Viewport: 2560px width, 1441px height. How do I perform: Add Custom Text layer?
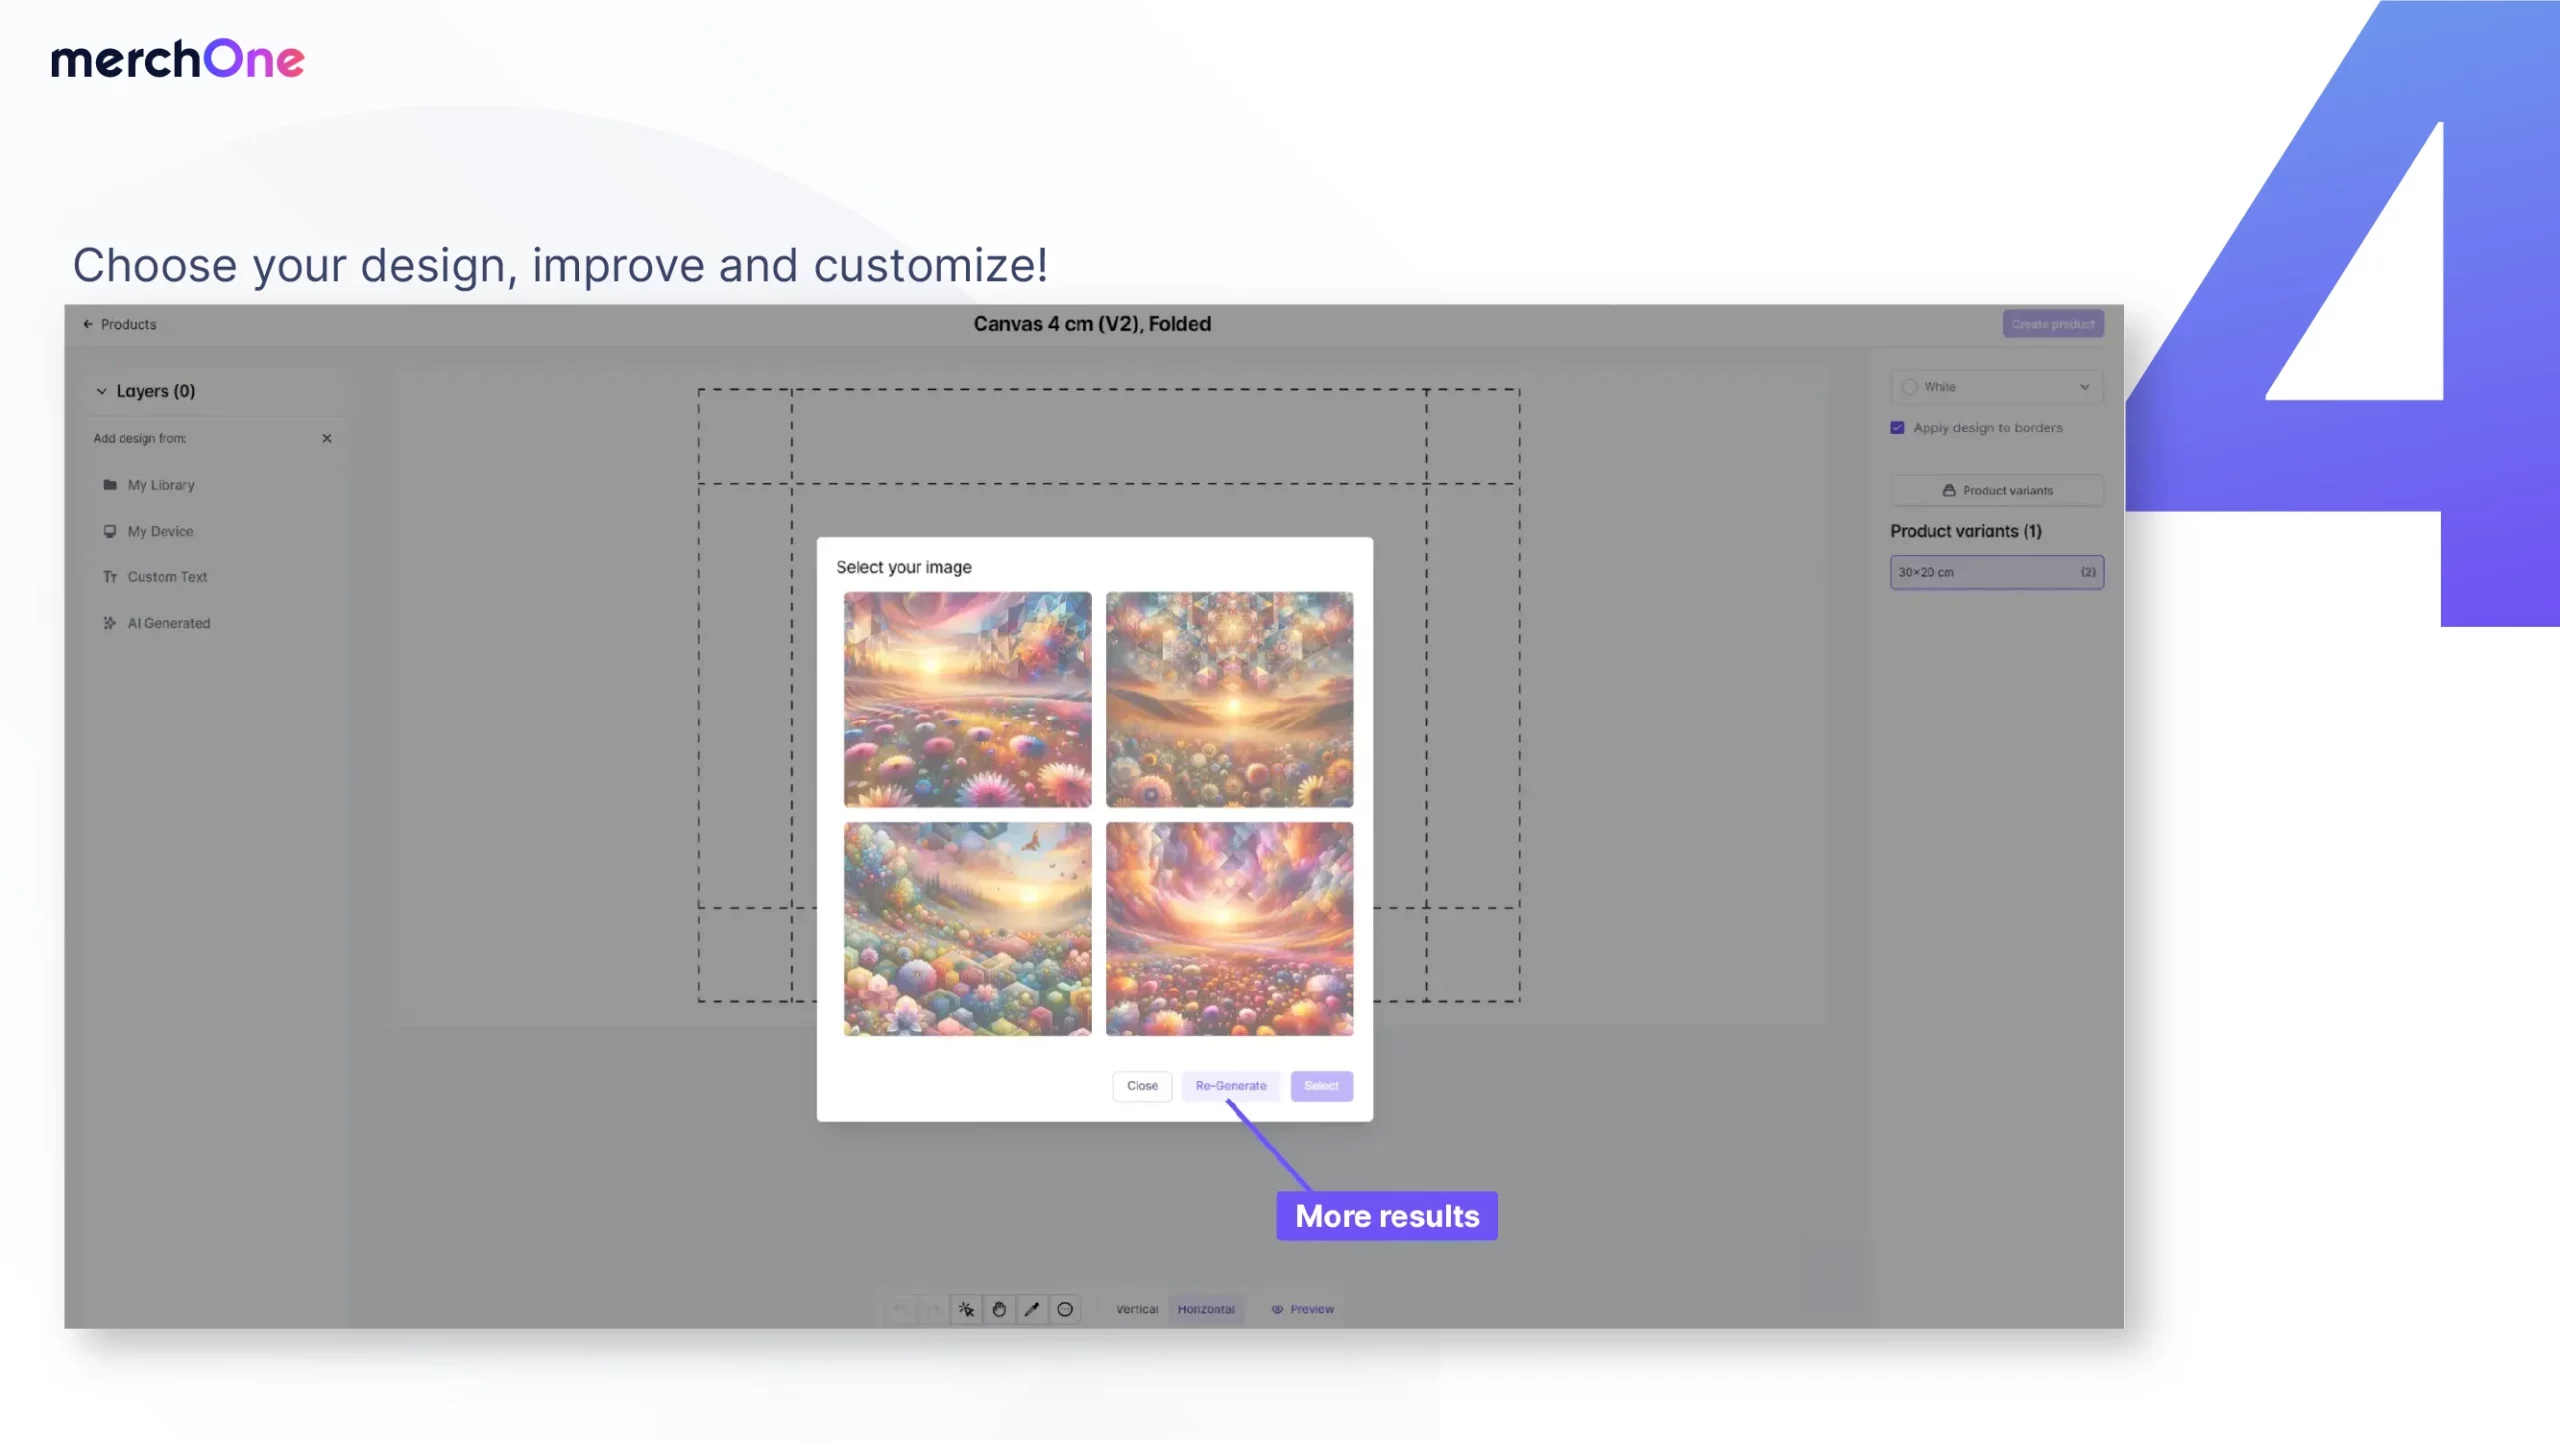(x=155, y=577)
